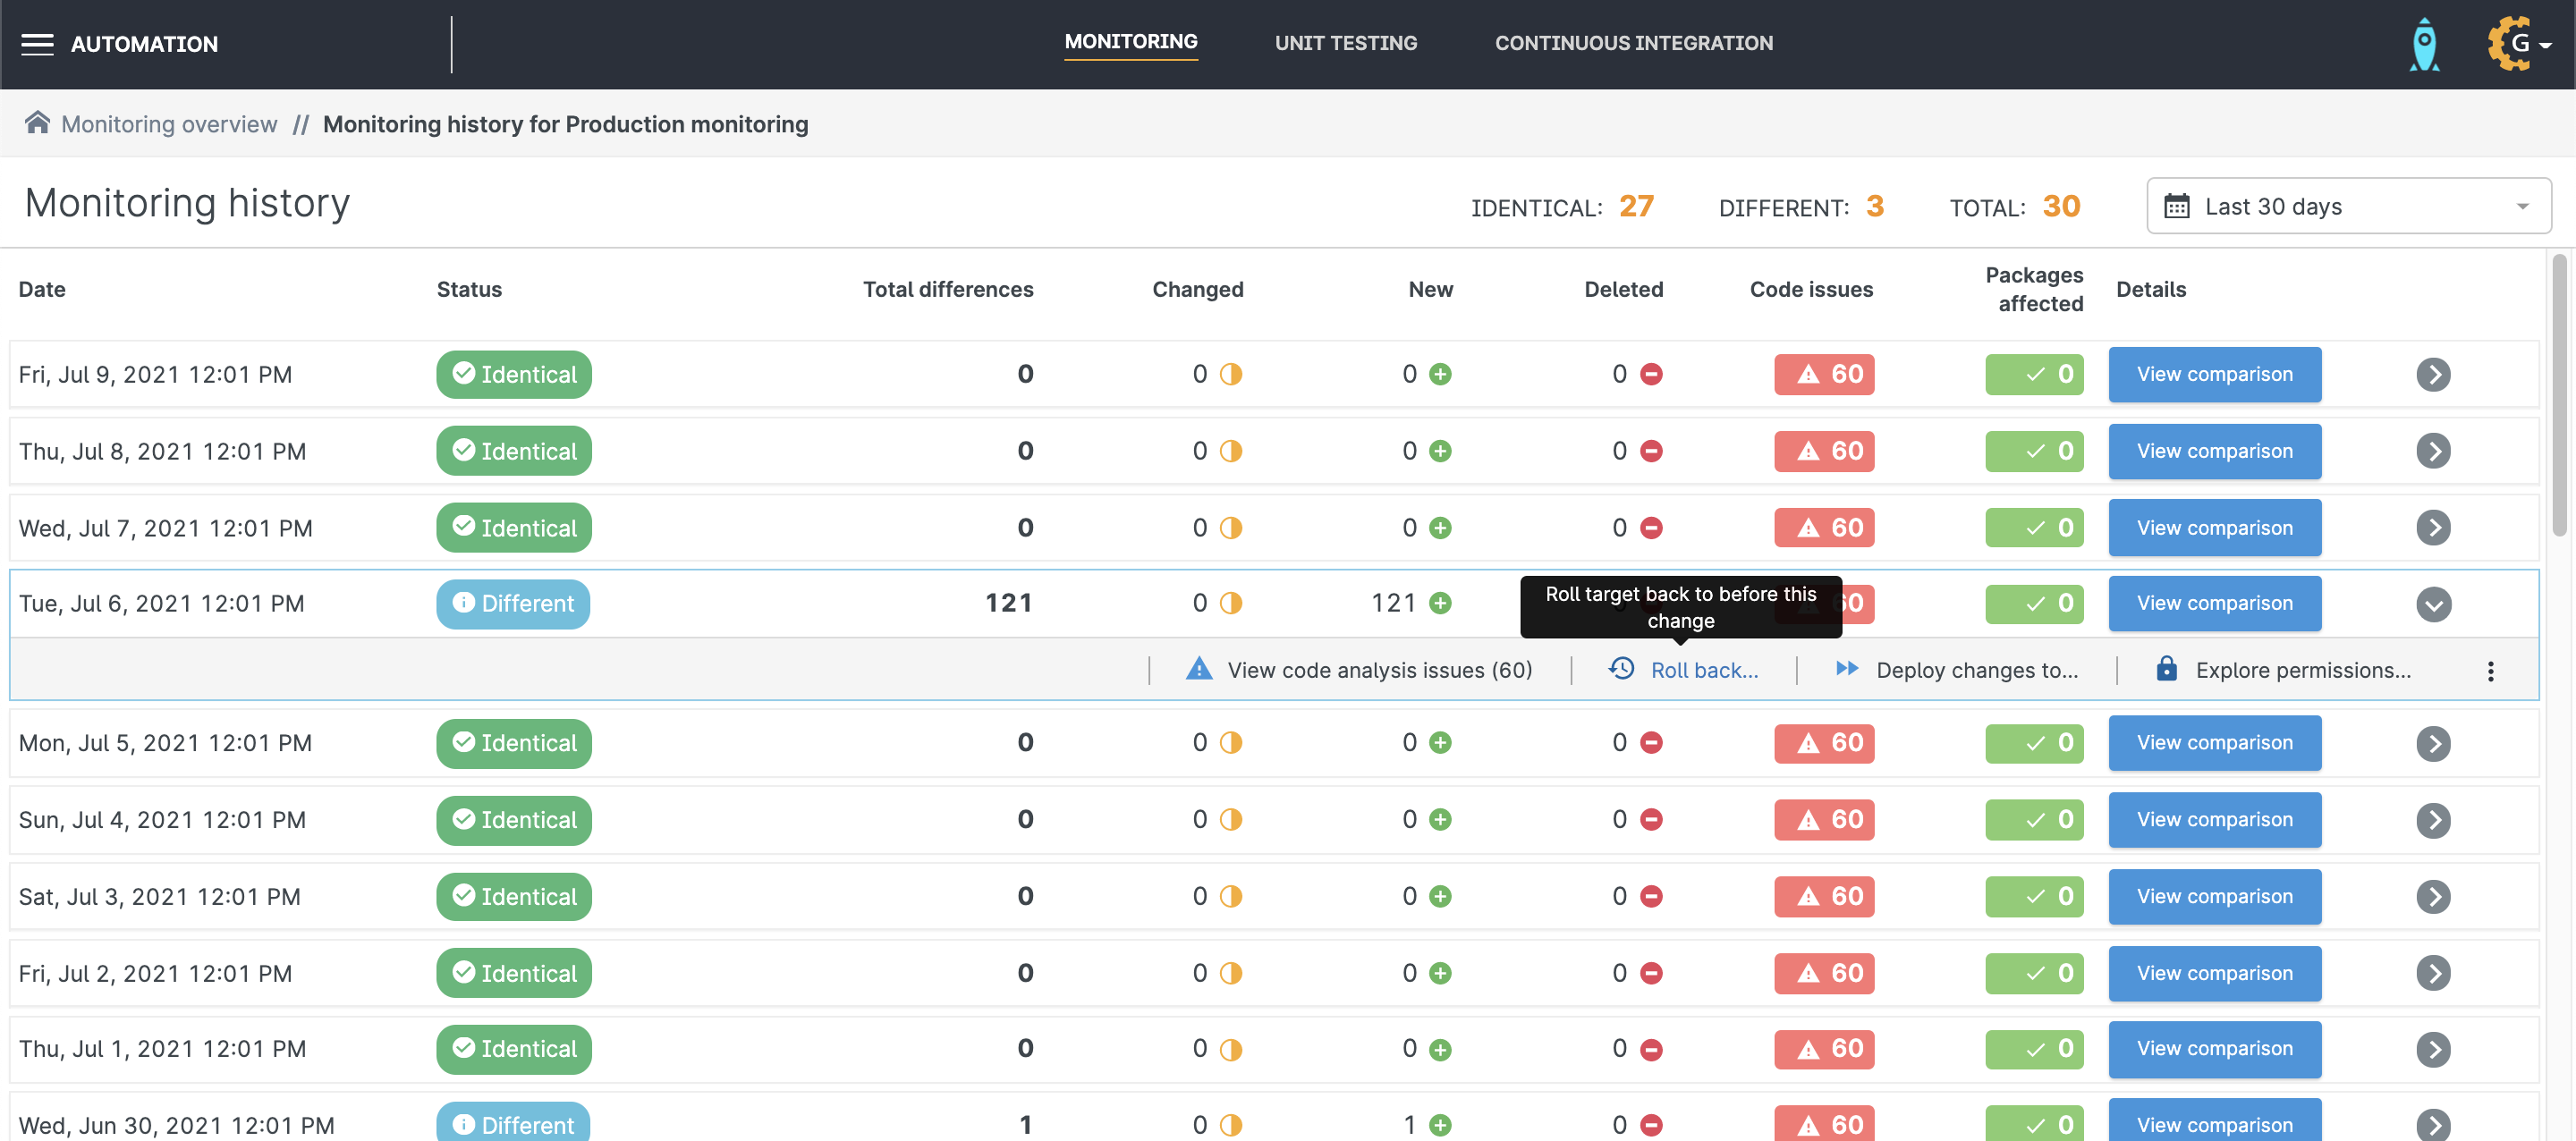Screen dimensions: 2576x1141
Task: Click the home icon in breadcrumb
Action: [37, 123]
